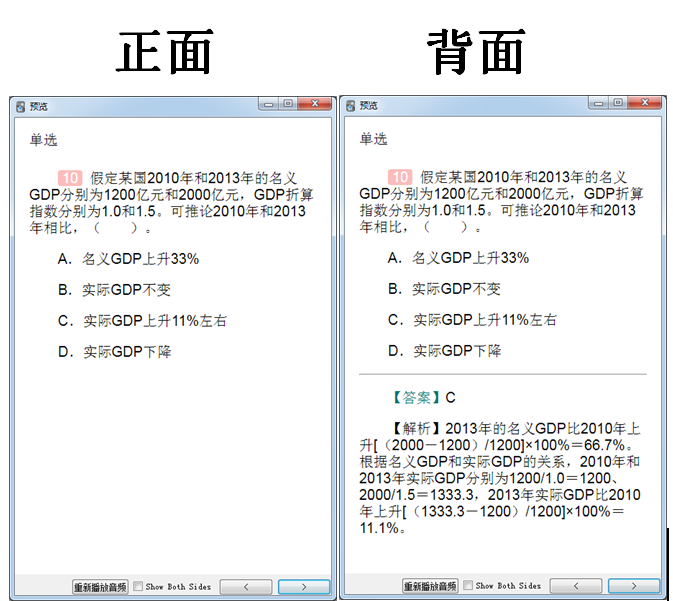Go to previous card in right preview window

pos(576,586)
